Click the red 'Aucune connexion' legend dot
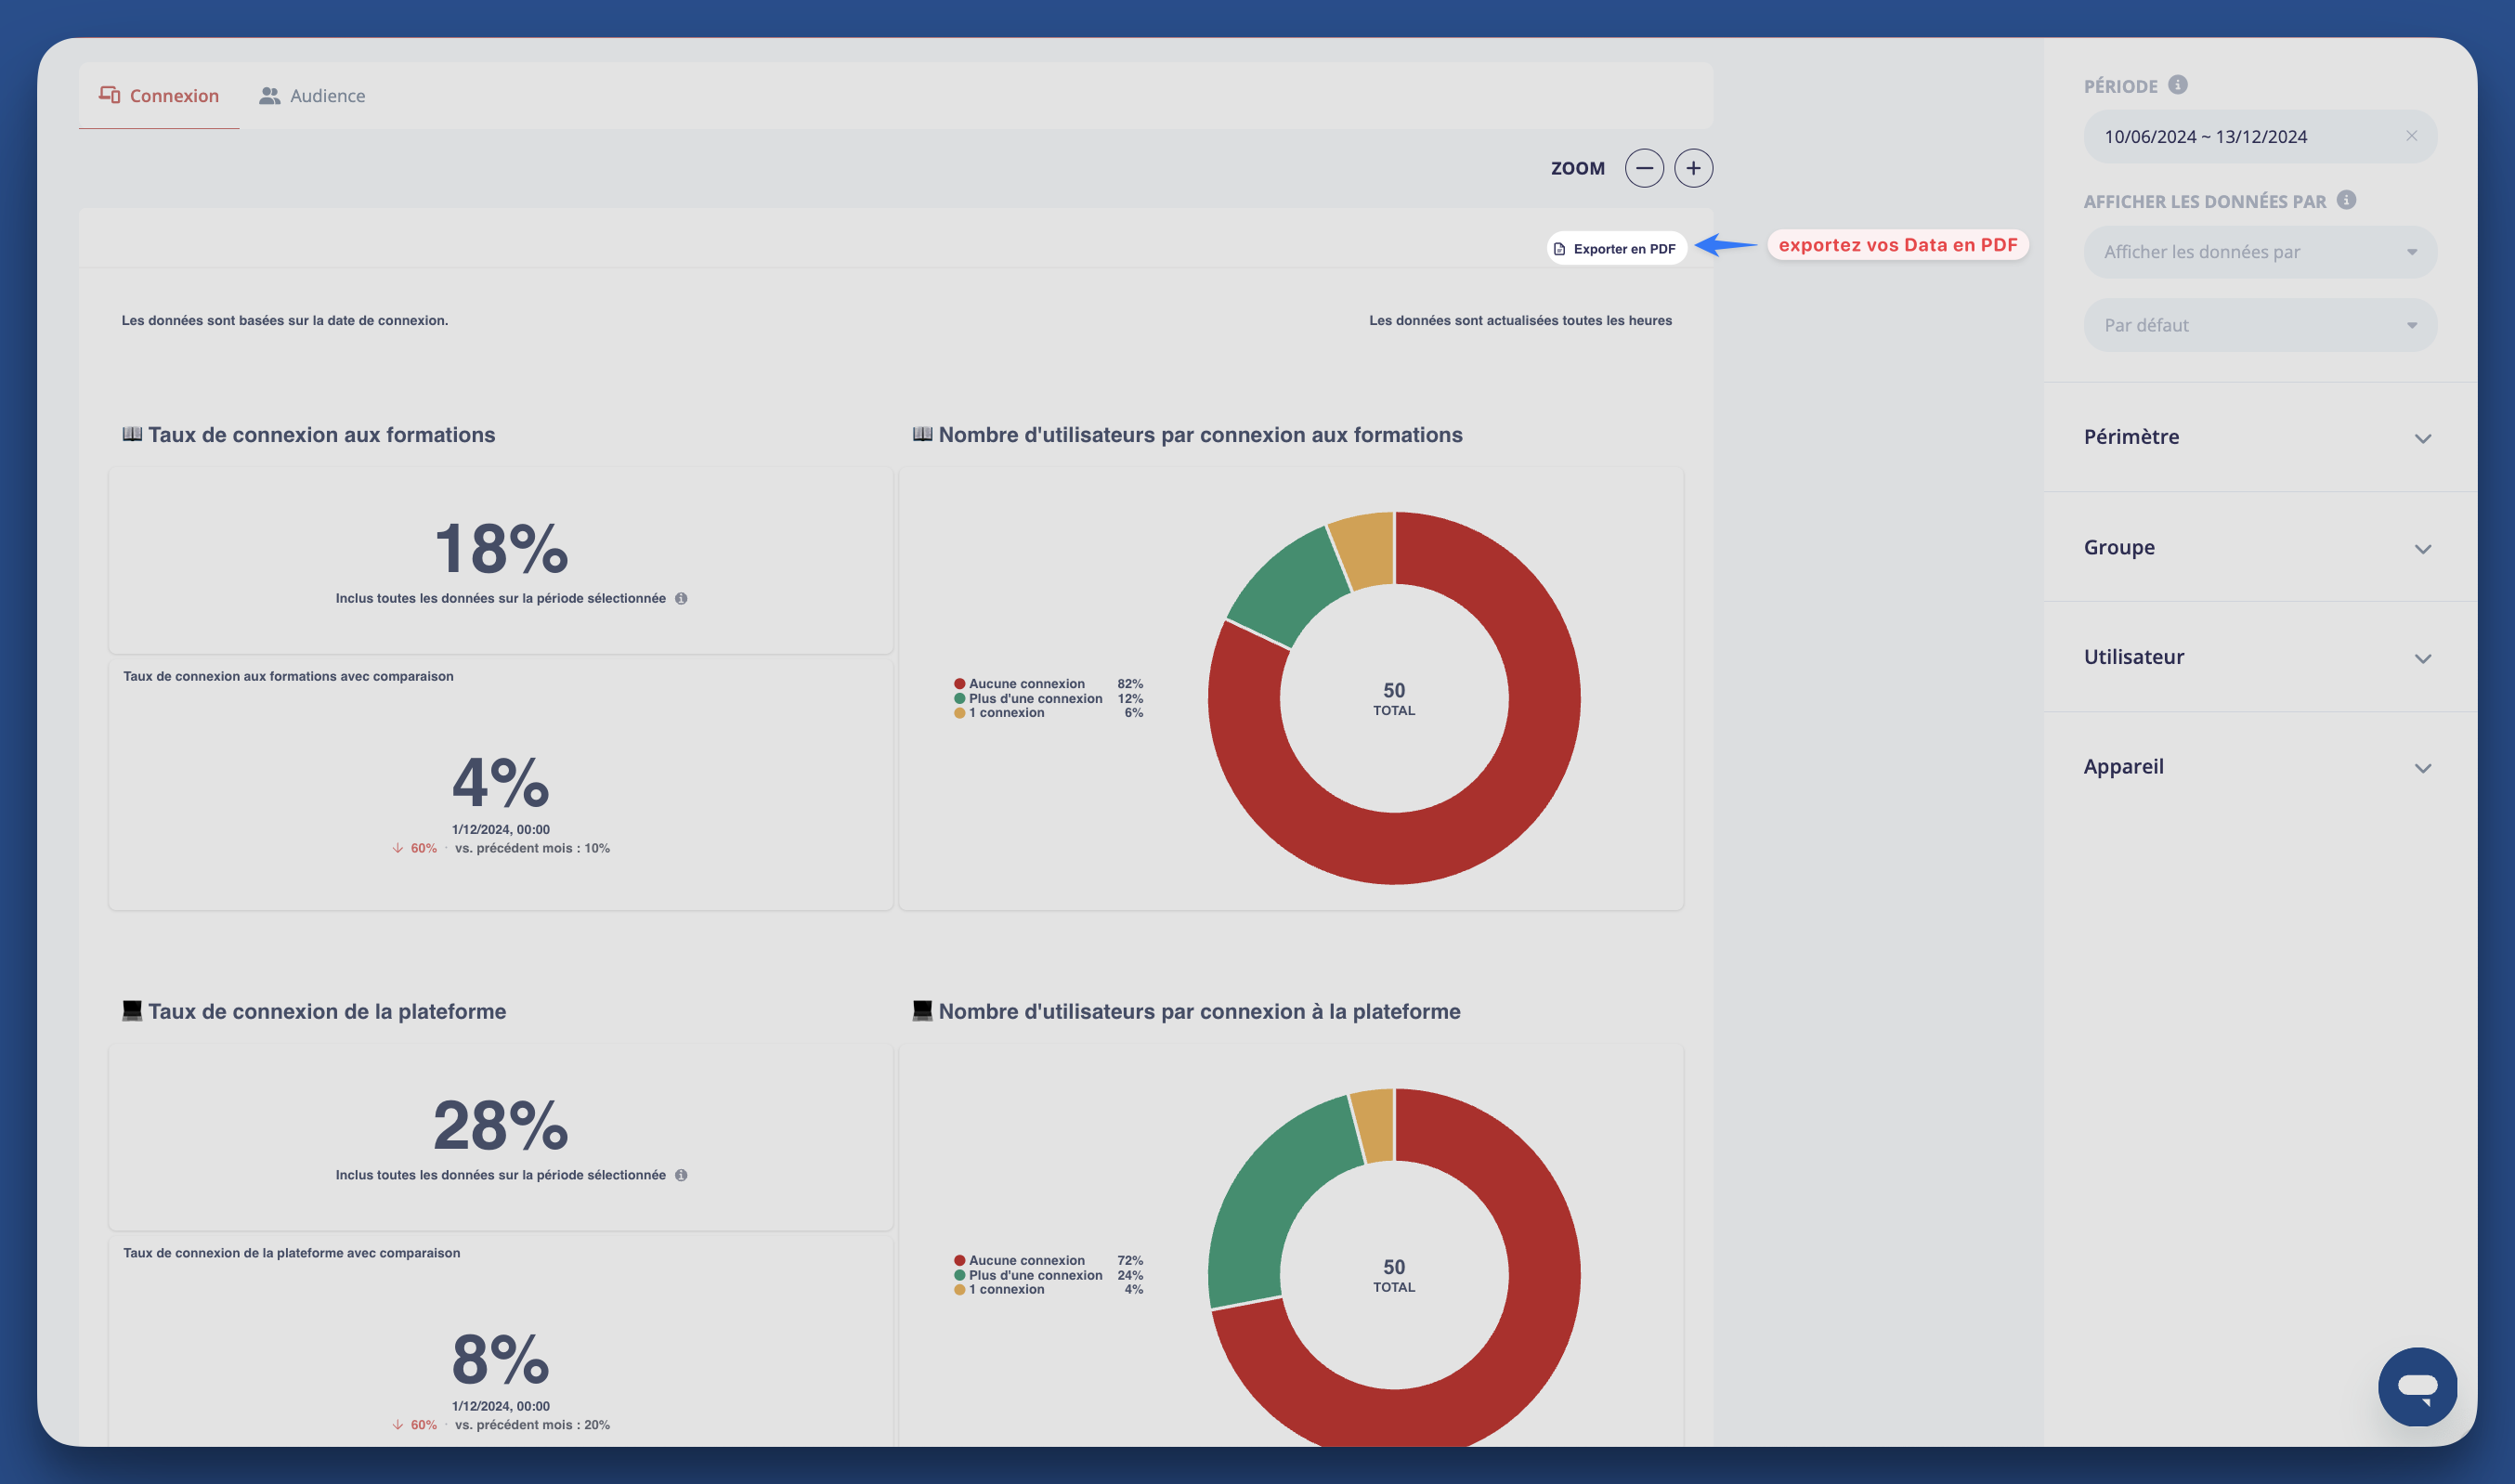The width and height of the screenshot is (2515, 1484). point(959,683)
